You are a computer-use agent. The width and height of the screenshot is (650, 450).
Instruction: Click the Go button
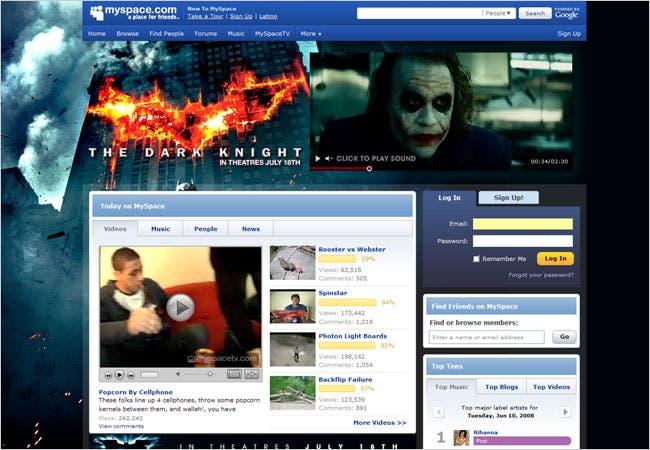coord(564,337)
